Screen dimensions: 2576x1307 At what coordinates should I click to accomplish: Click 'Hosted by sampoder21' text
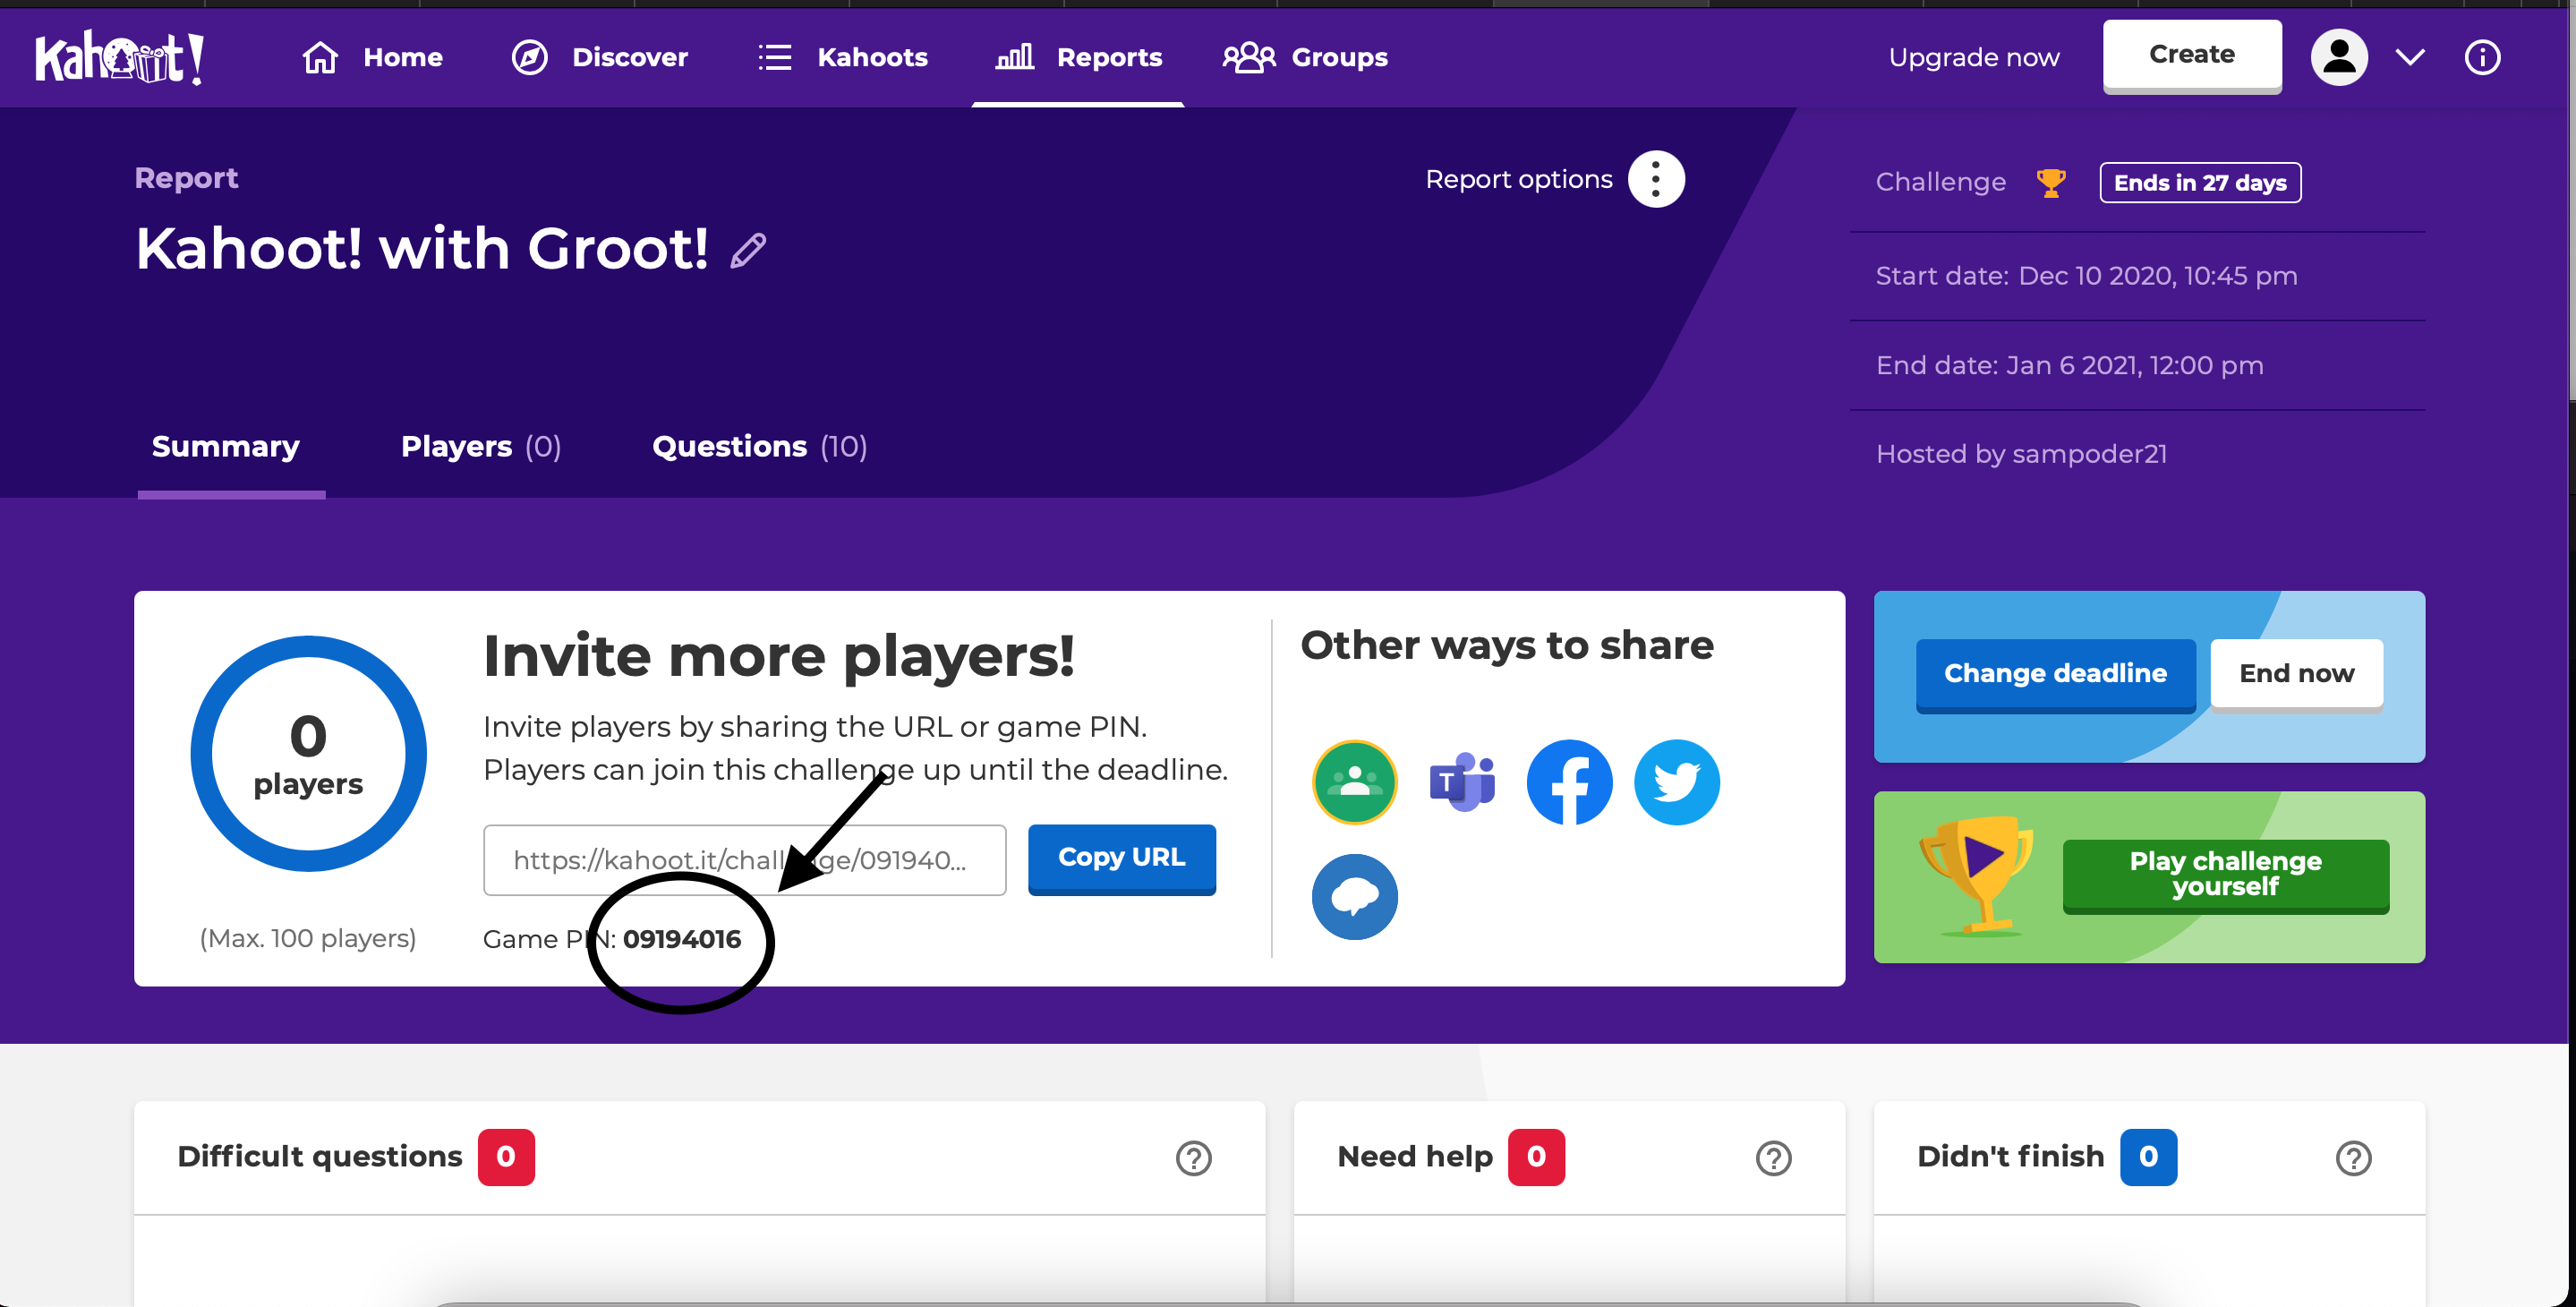(2021, 454)
